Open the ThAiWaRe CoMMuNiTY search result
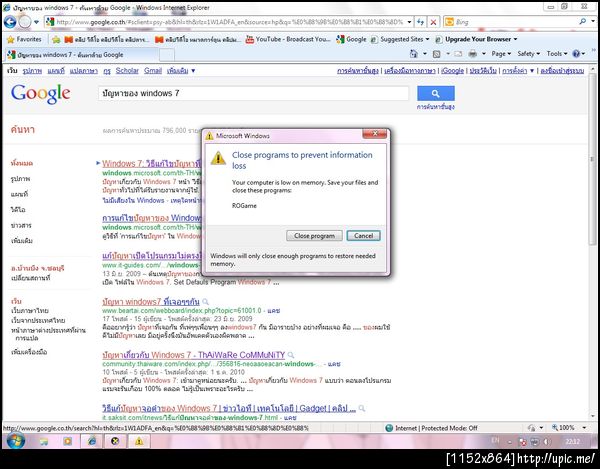600x469 pixels. pos(194,355)
